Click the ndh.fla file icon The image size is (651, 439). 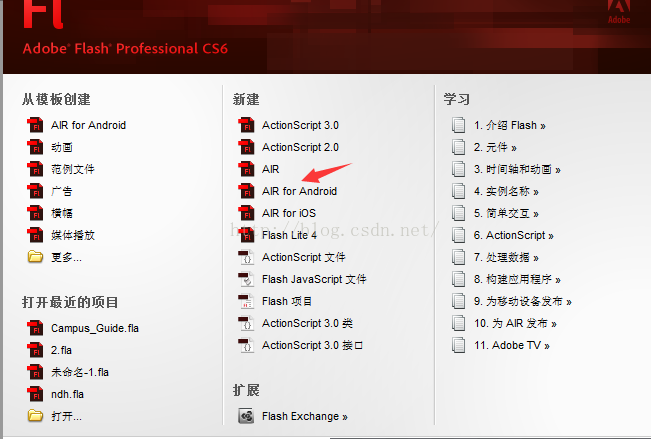35,394
